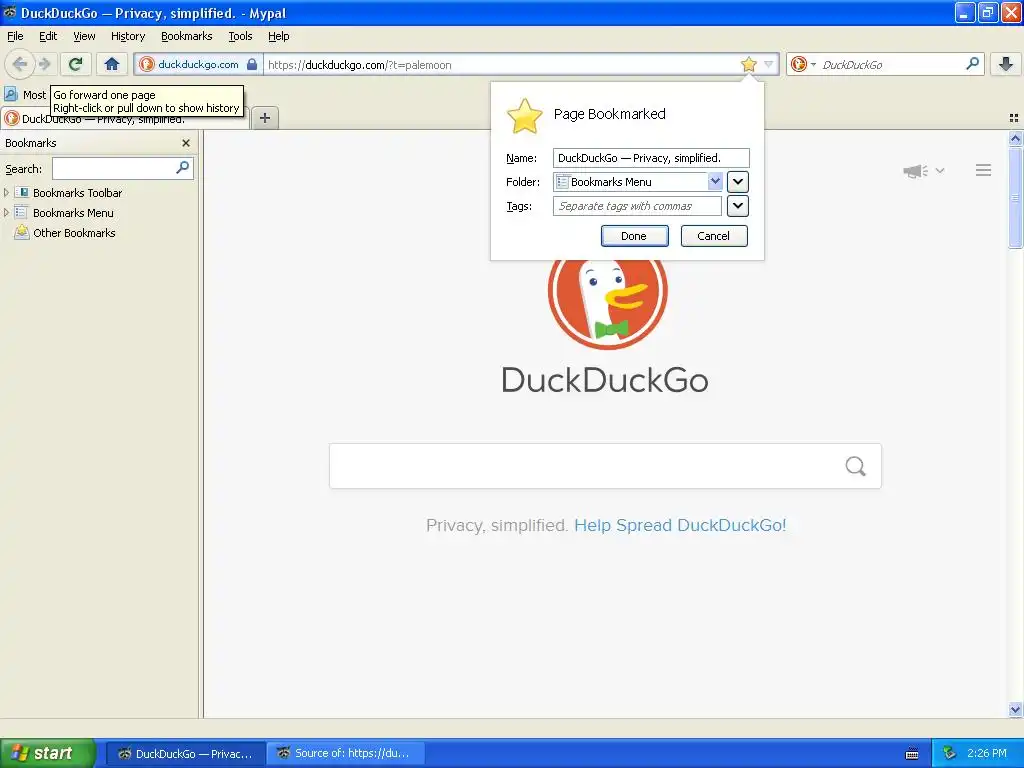The image size is (1024, 768).
Task: Click the sidebar search magnifier icon
Action: pos(183,168)
